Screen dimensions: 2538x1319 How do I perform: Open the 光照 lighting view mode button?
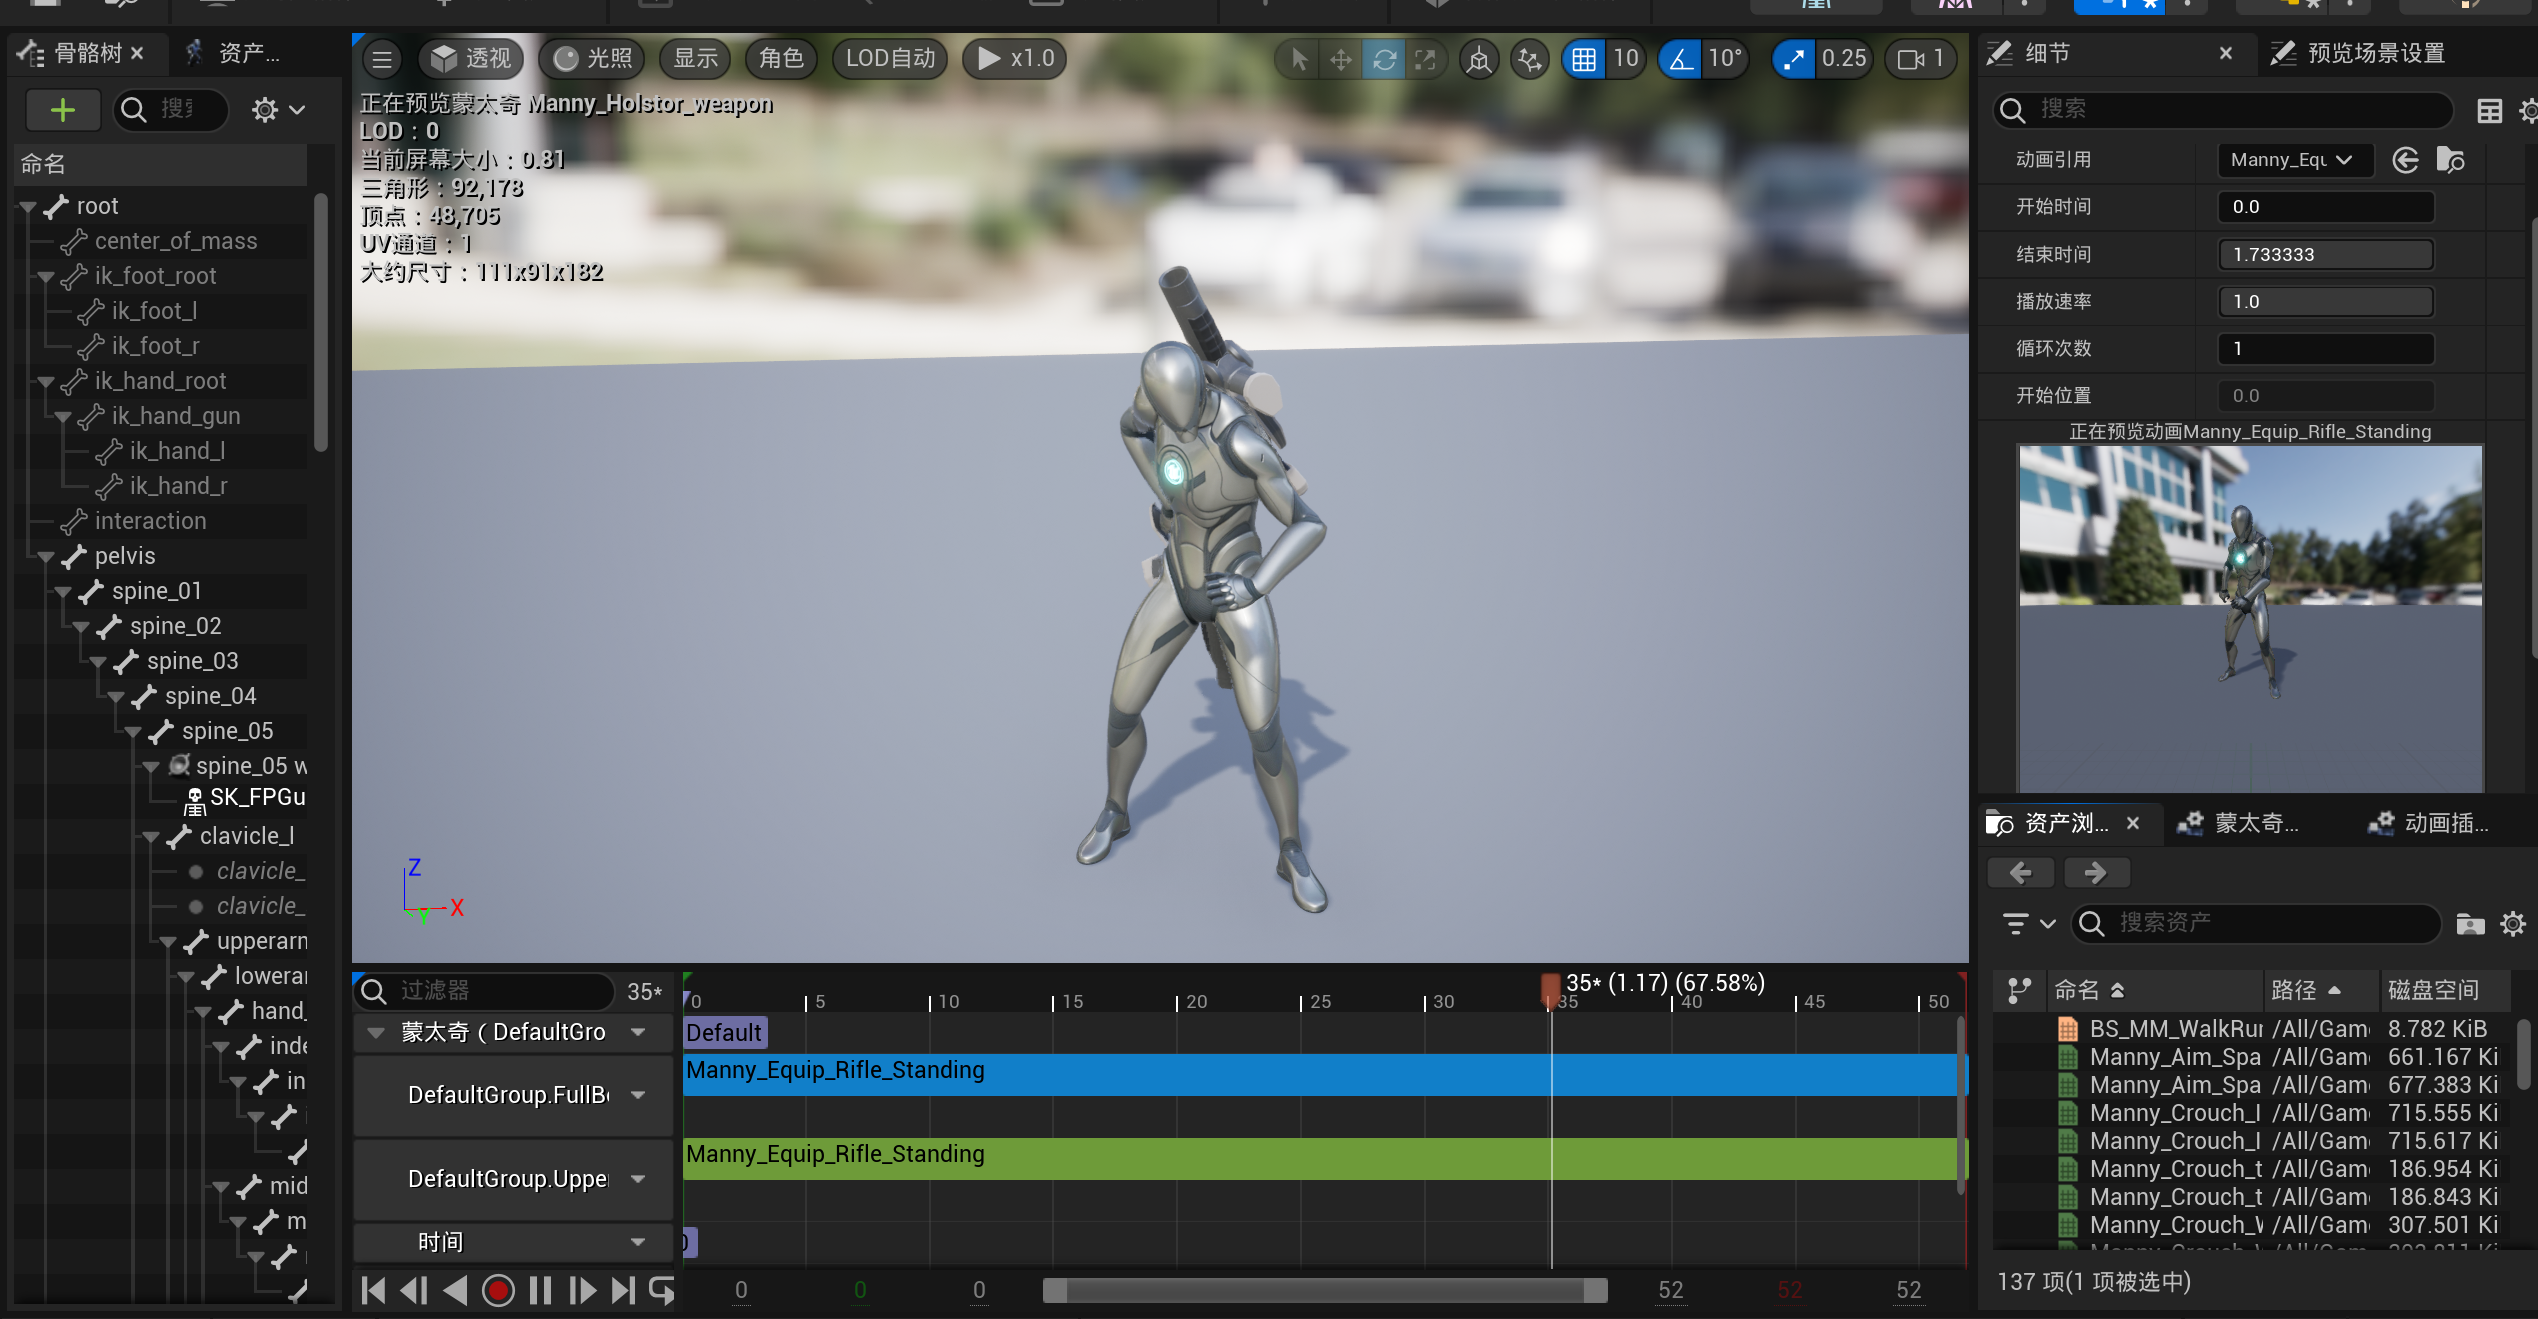pos(594,59)
